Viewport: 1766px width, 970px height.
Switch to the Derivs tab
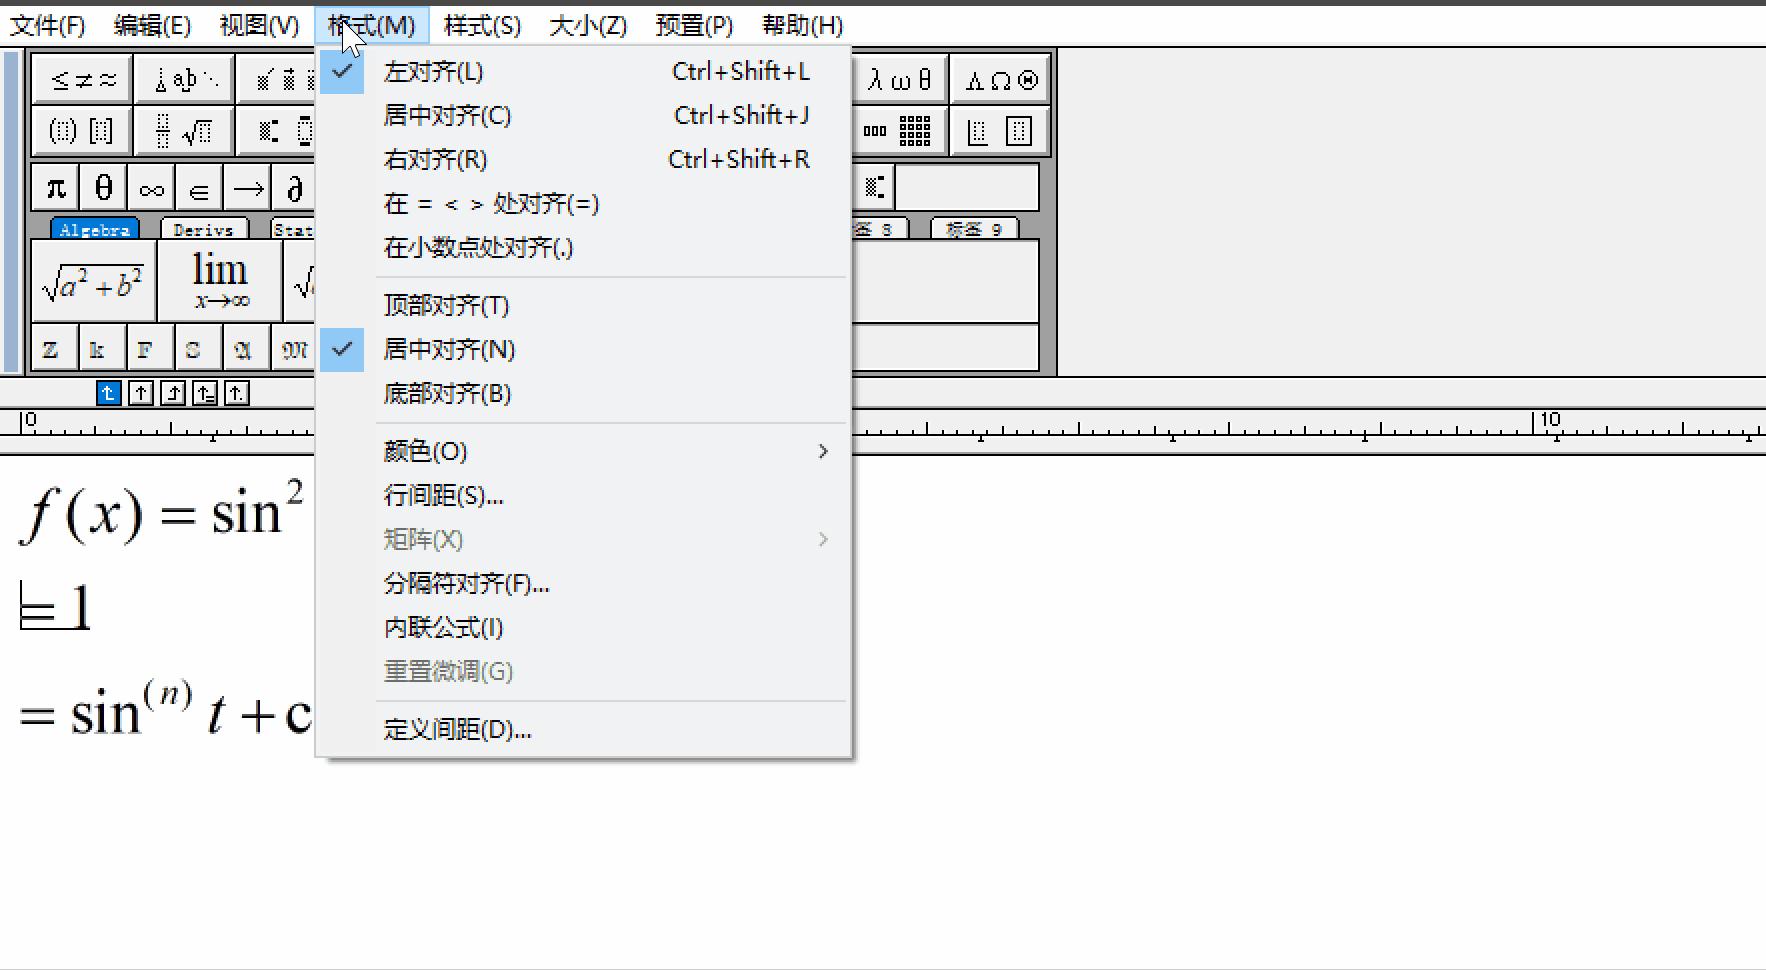[x=203, y=229]
